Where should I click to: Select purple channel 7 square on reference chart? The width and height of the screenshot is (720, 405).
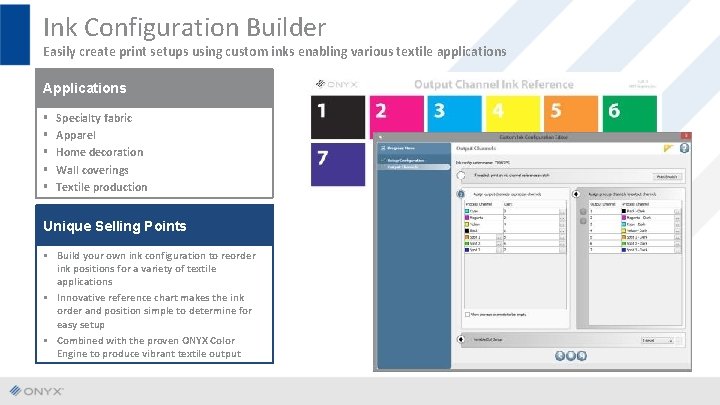[338, 164]
